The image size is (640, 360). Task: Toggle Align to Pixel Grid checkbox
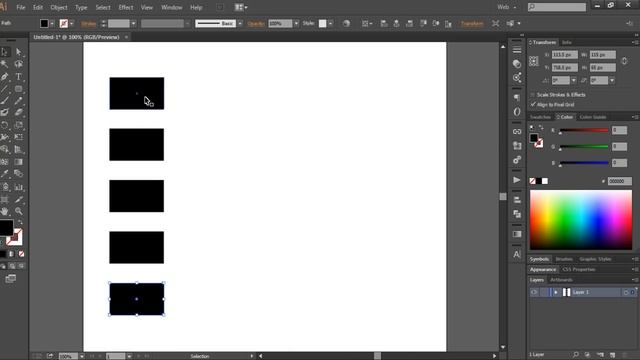click(533, 104)
